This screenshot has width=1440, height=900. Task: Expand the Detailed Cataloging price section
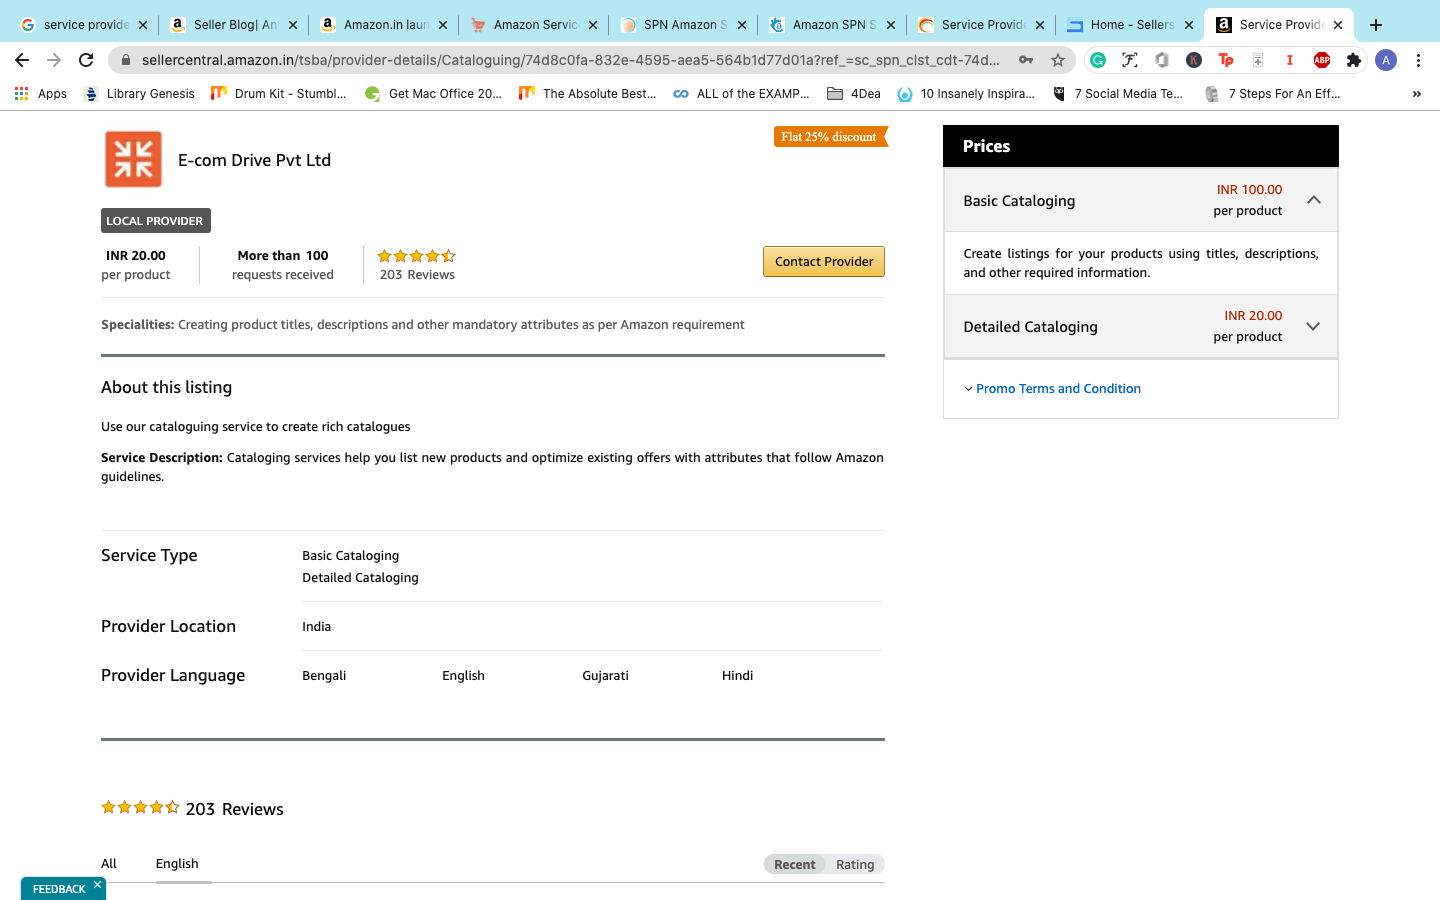(x=1313, y=326)
